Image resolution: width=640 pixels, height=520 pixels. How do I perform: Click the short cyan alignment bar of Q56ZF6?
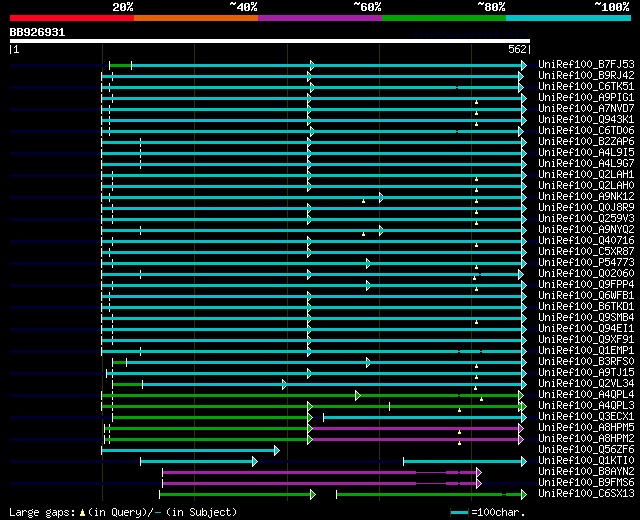point(190,451)
